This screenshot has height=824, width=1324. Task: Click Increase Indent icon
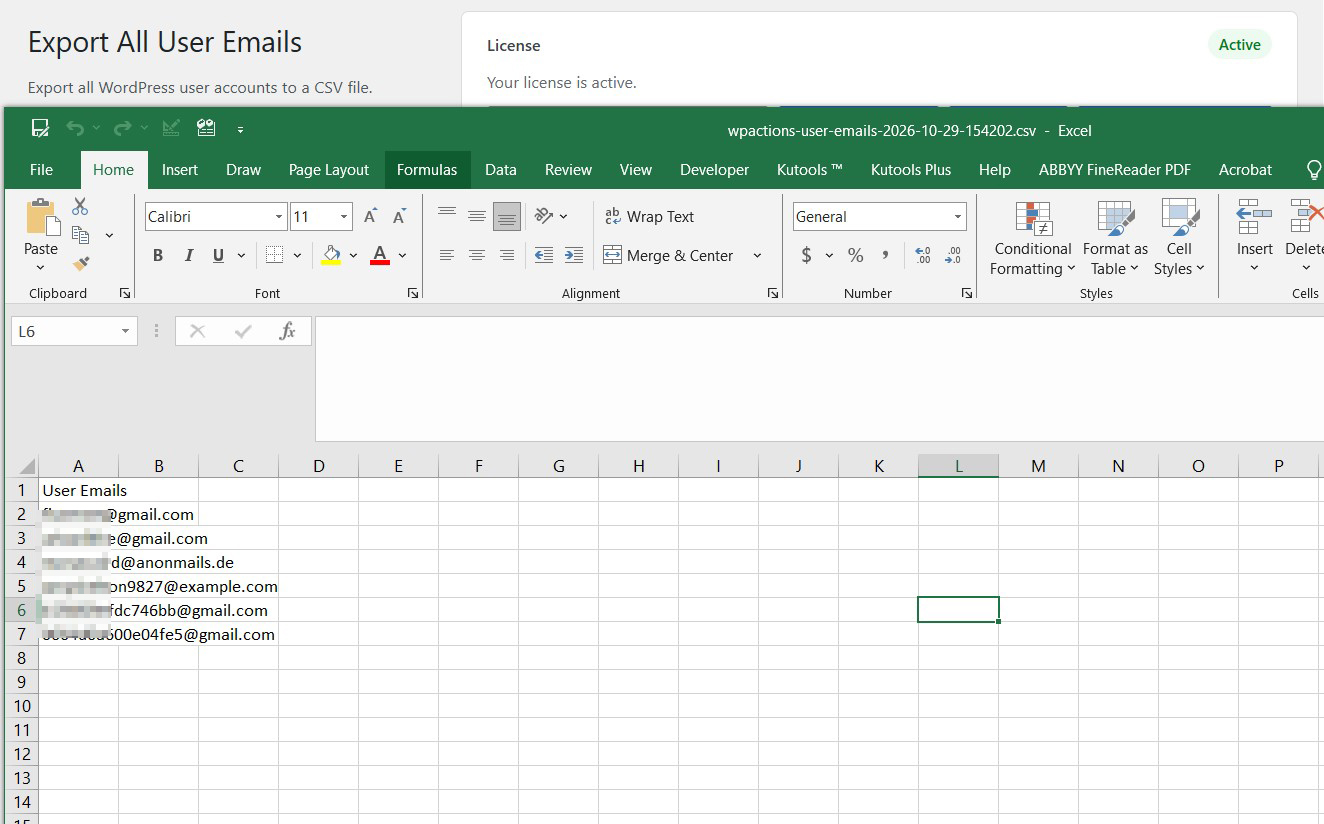tap(574, 256)
